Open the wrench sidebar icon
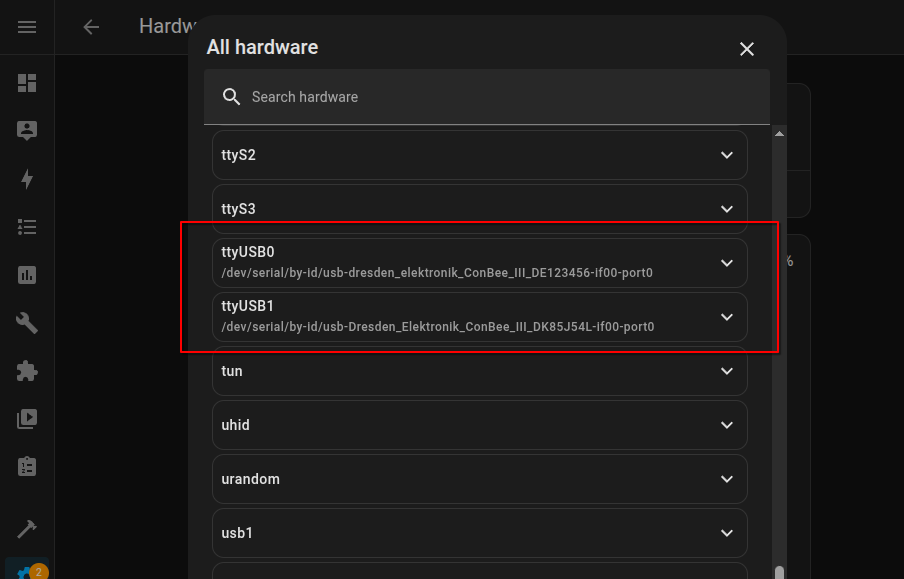Image resolution: width=904 pixels, height=579 pixels. 27,323
